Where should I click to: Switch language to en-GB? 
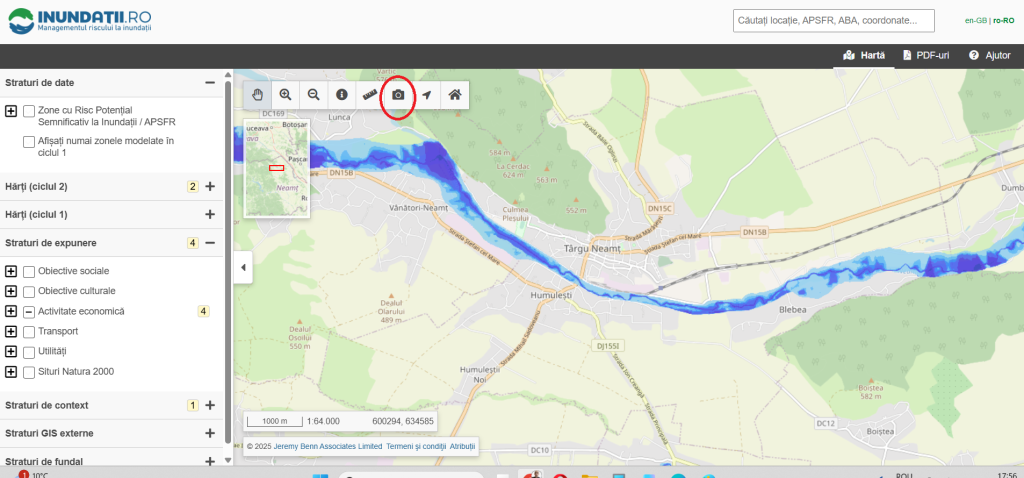tap(974, 20)
